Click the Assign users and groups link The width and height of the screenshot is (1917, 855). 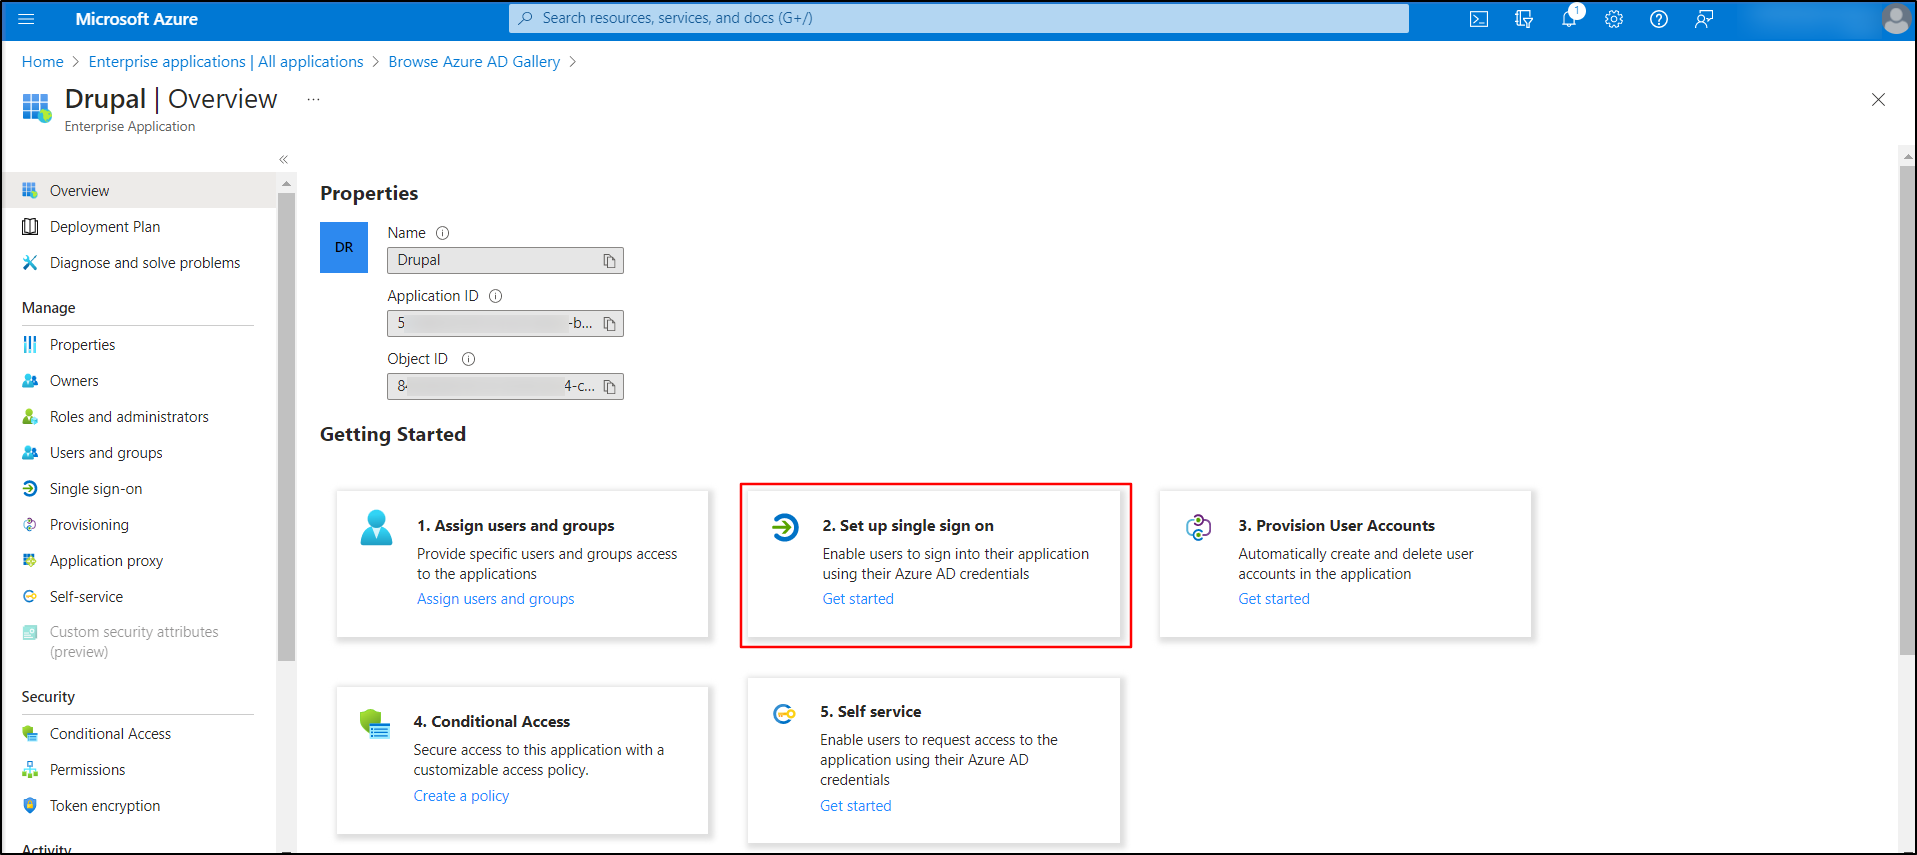click(x=495, y=599)
